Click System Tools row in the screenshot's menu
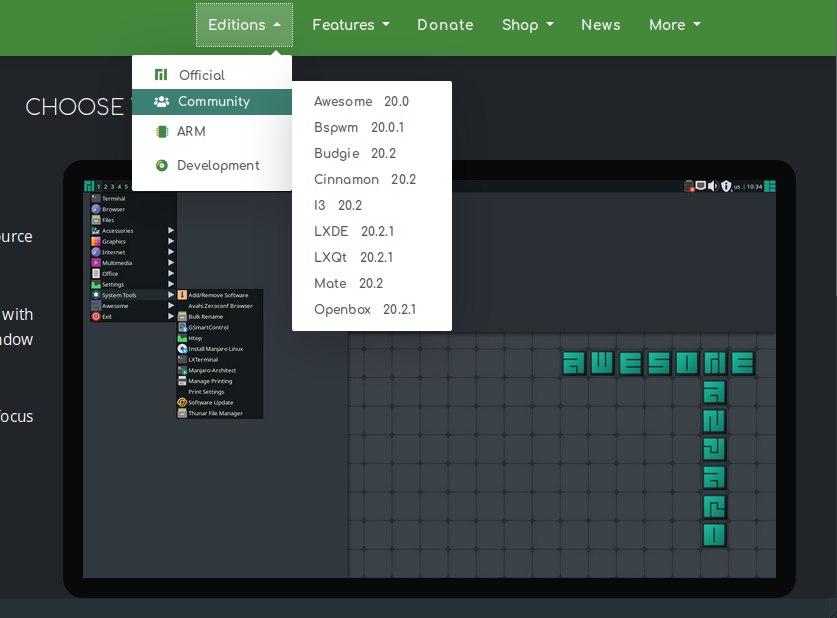This screenshot has width=837, height=618. point(132,295)
